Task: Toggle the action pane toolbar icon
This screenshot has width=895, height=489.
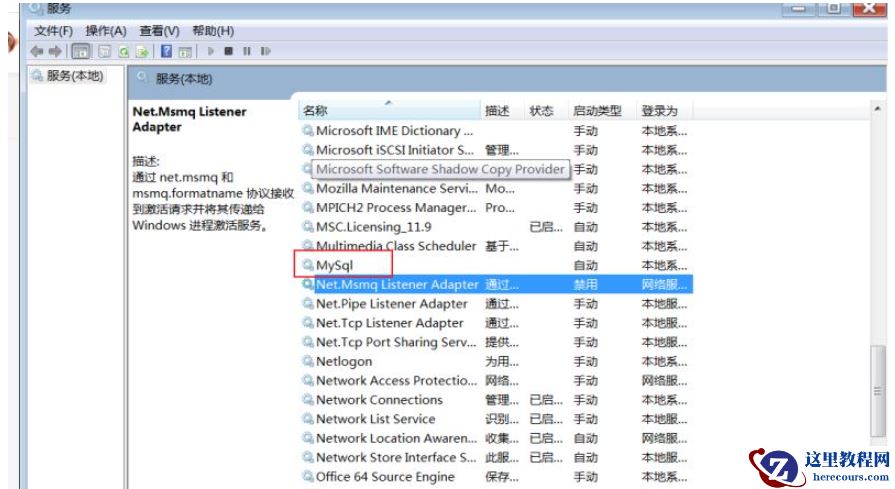Action: (x=185, y=51)
